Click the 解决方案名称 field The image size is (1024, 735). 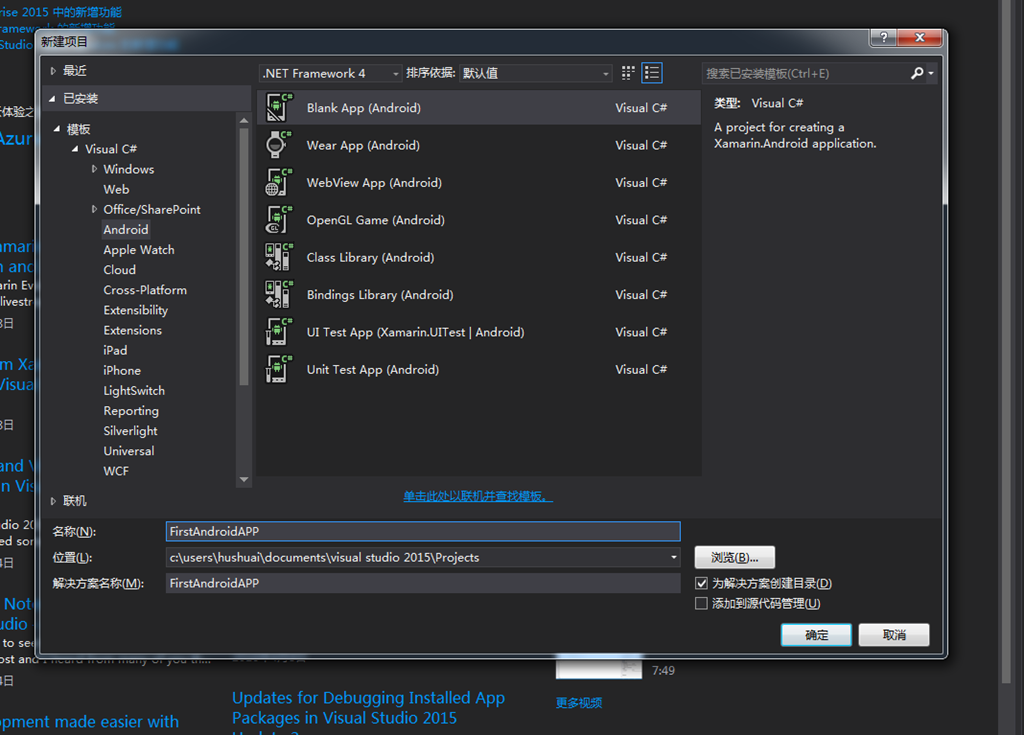[423, 583]
